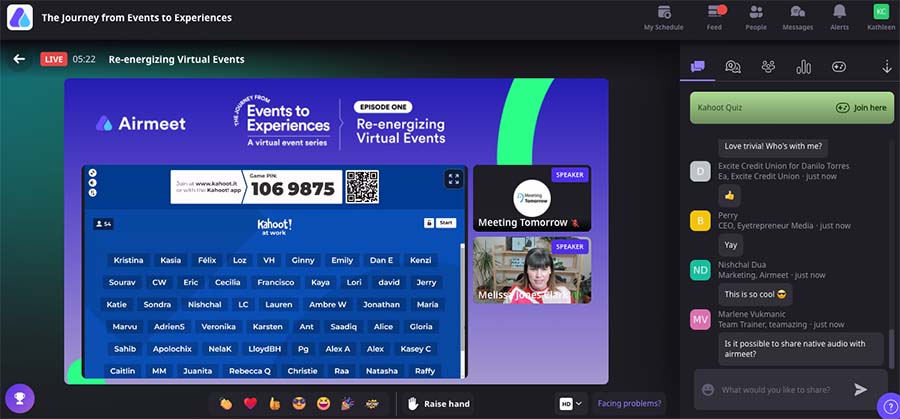Click Marlene Vukmanic's MV avatar
Viewport: 900px width, 419px height.
coord(700,319)
